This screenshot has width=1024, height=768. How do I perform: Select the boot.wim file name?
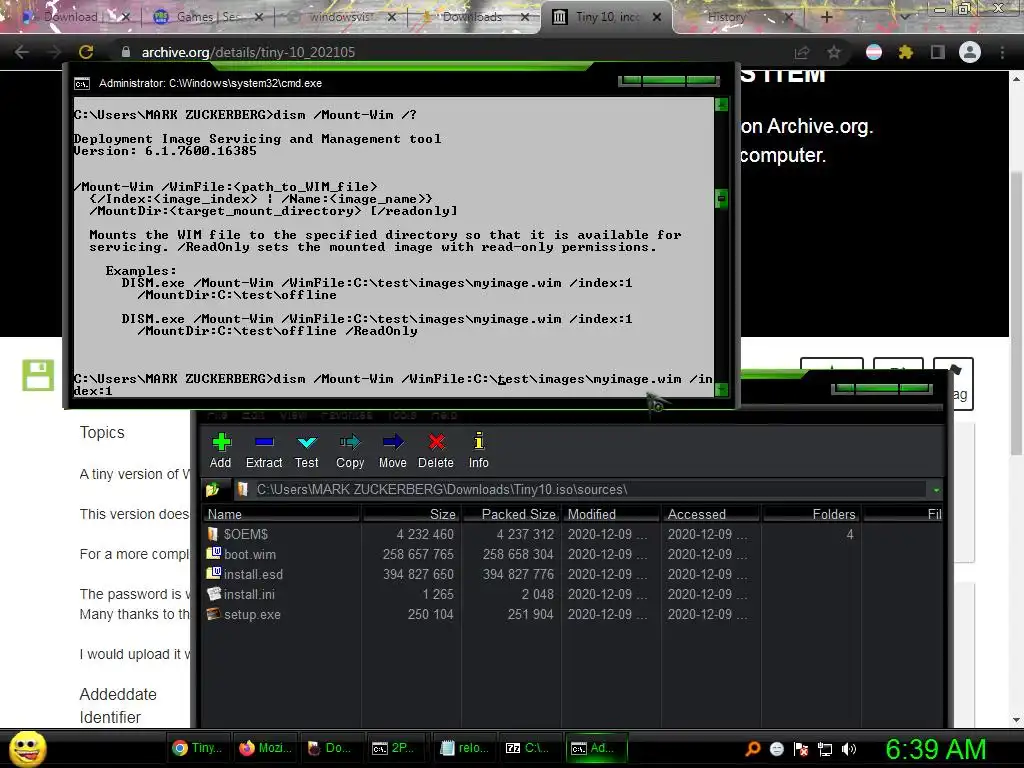[249, 554]
